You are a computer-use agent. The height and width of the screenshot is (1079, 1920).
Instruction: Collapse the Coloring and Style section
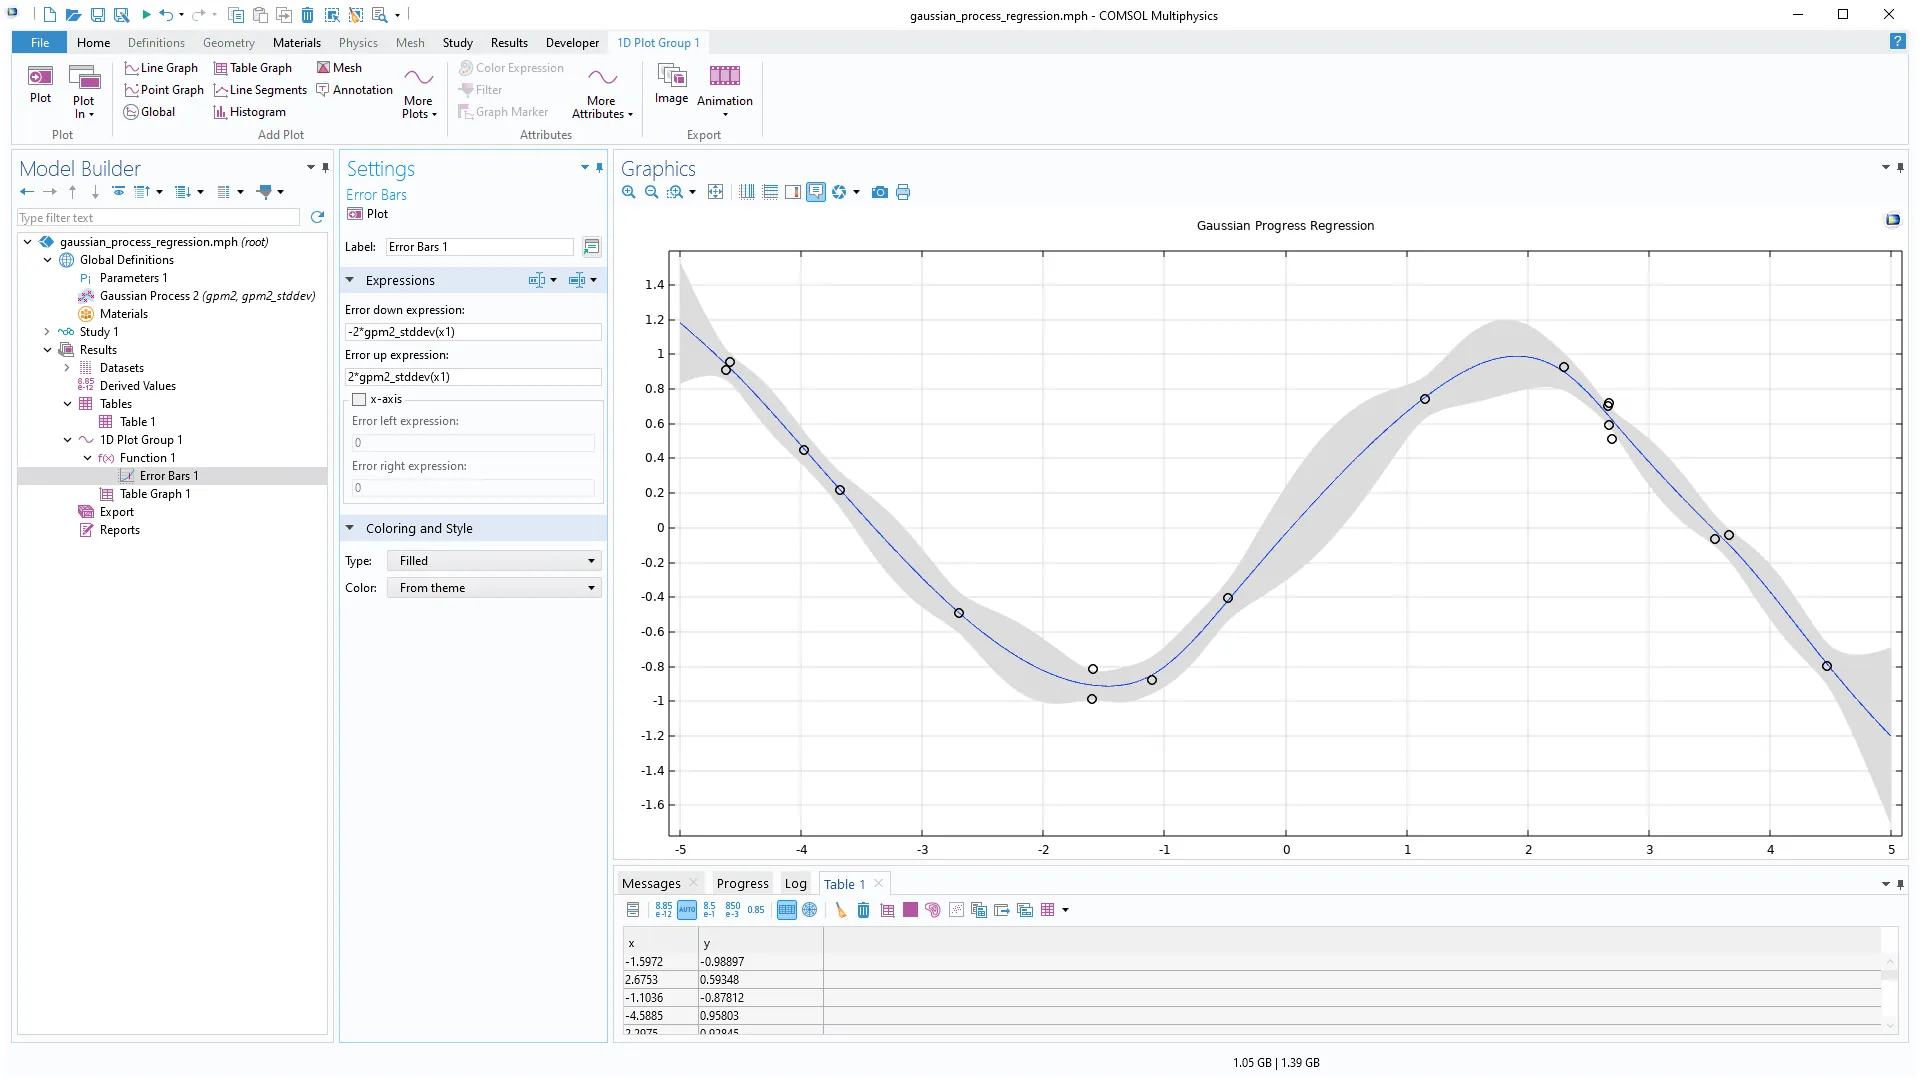350,528
